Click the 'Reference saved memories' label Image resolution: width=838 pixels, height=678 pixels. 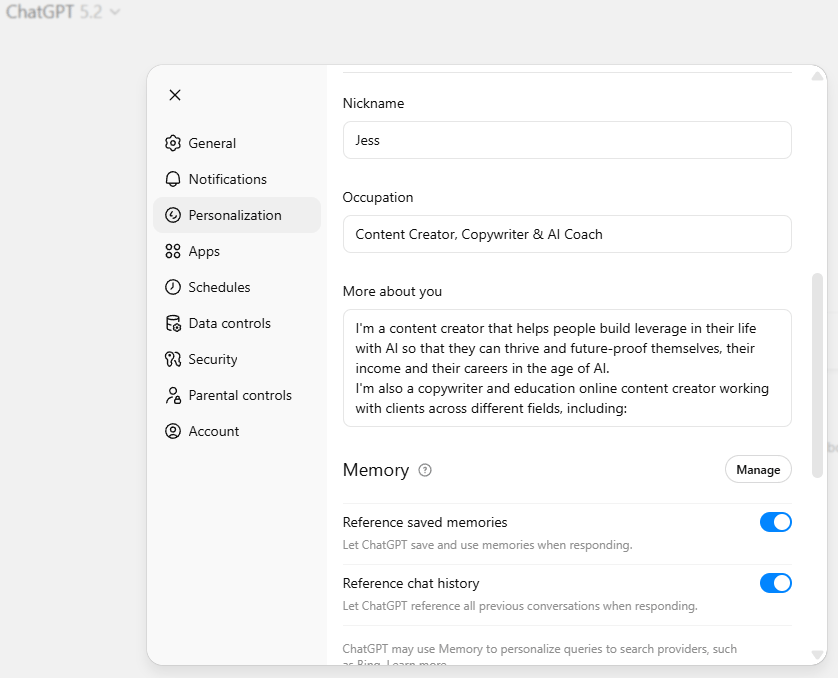click(x=425, y=523)
